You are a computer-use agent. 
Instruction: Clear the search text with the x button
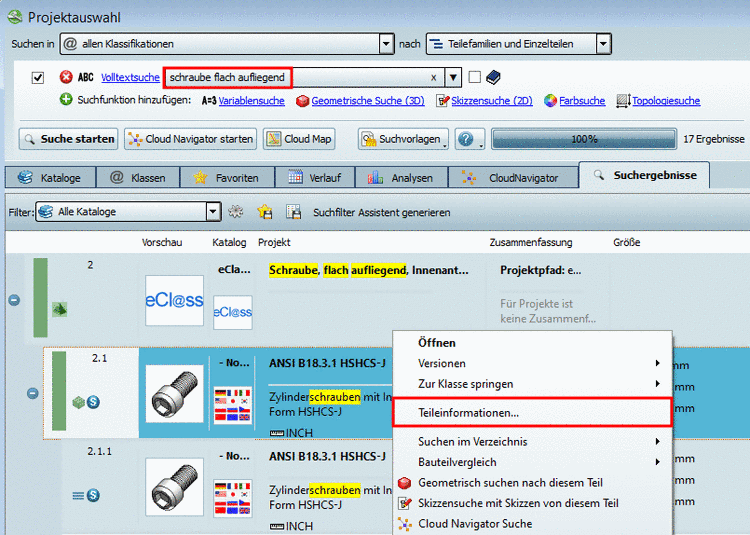(x=433, y=77)
